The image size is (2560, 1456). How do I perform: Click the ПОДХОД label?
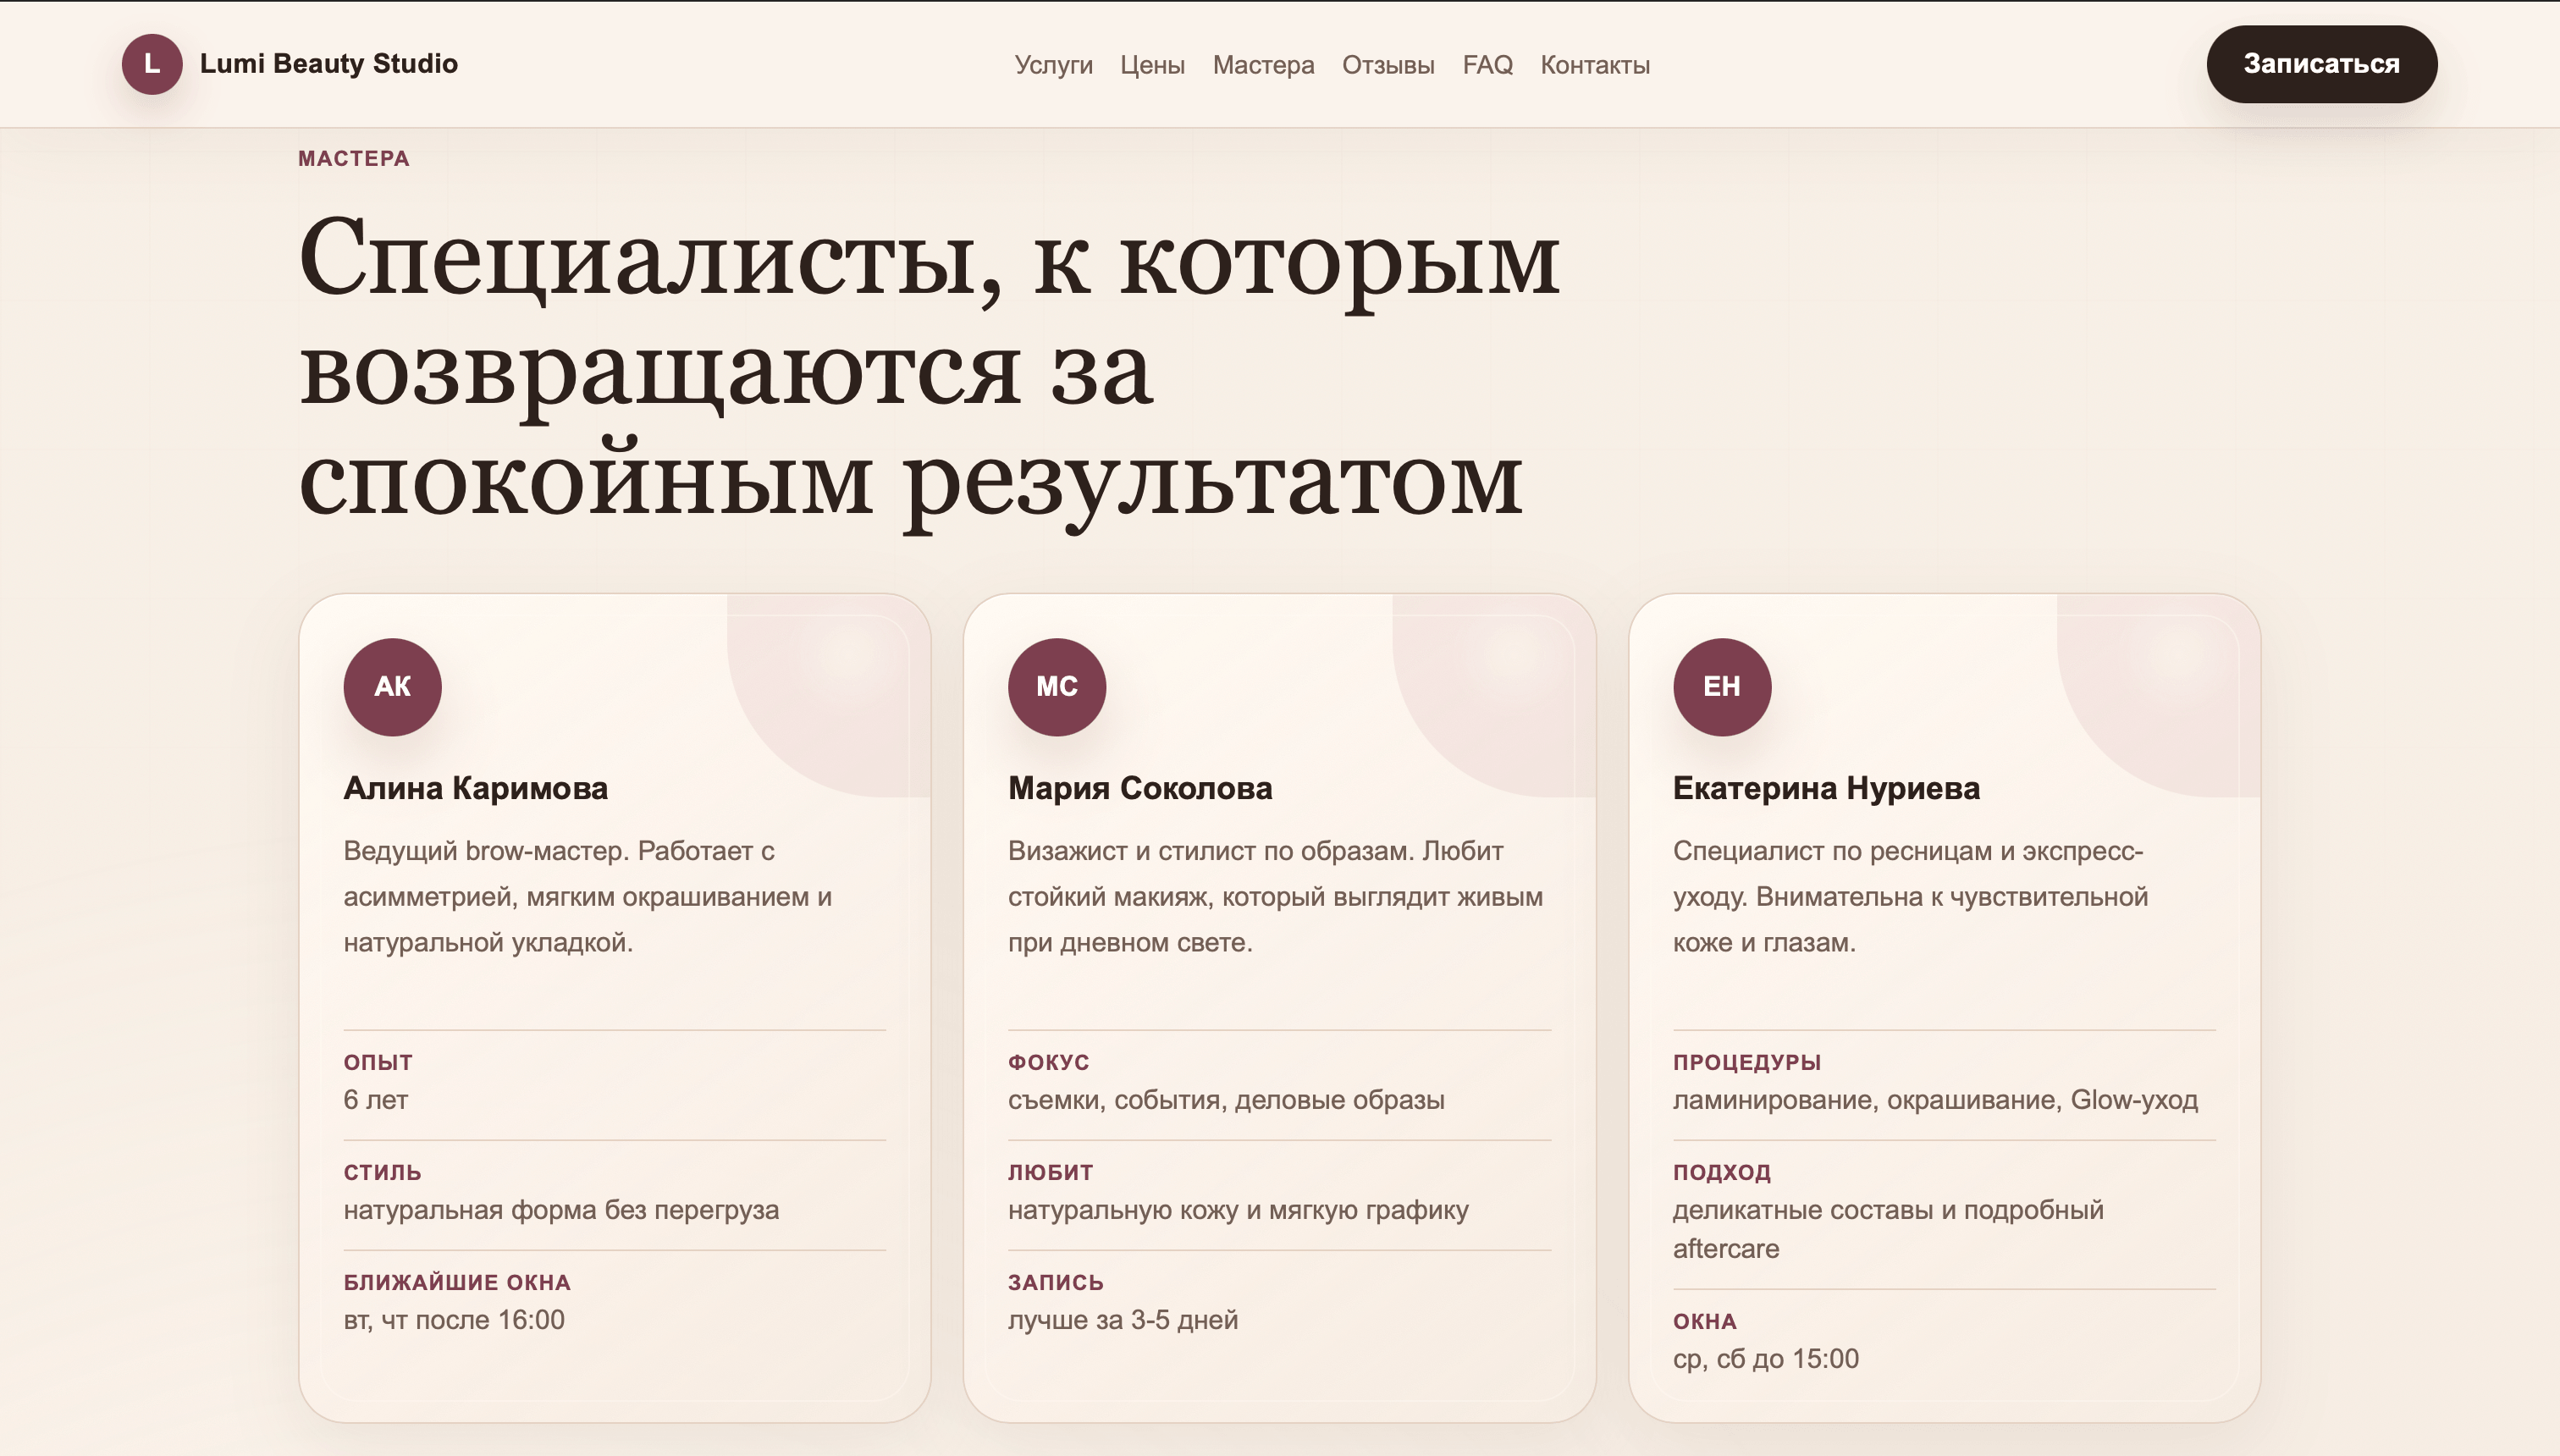tap(1722, 1172)
